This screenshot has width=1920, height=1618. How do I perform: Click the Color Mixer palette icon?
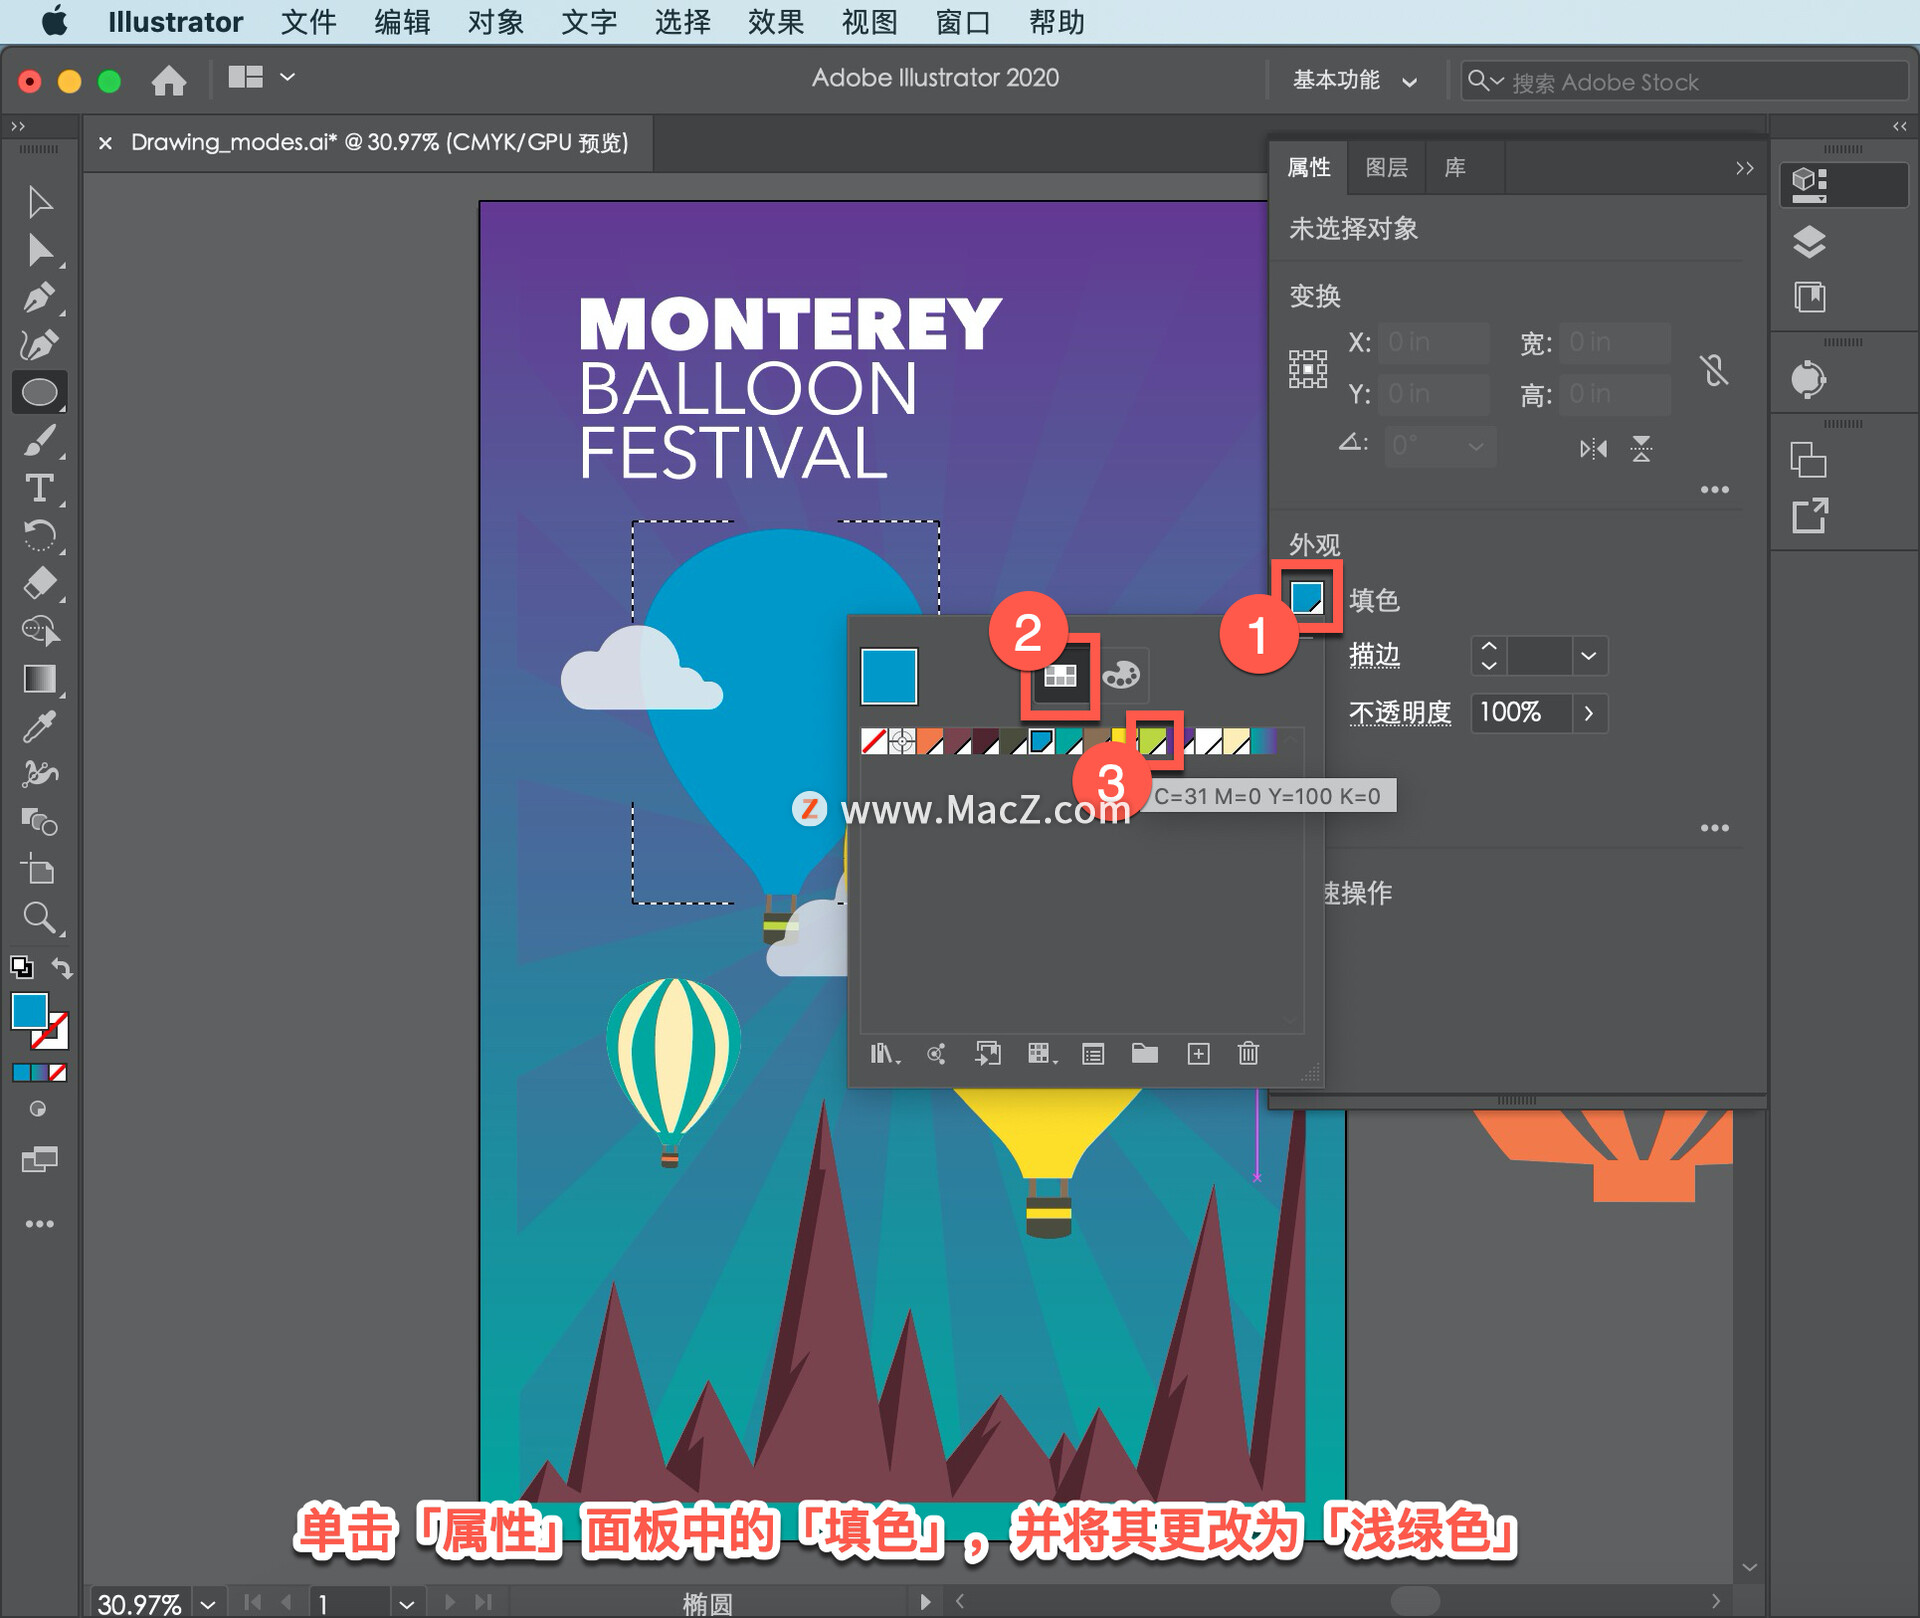tap(1121, 676)
